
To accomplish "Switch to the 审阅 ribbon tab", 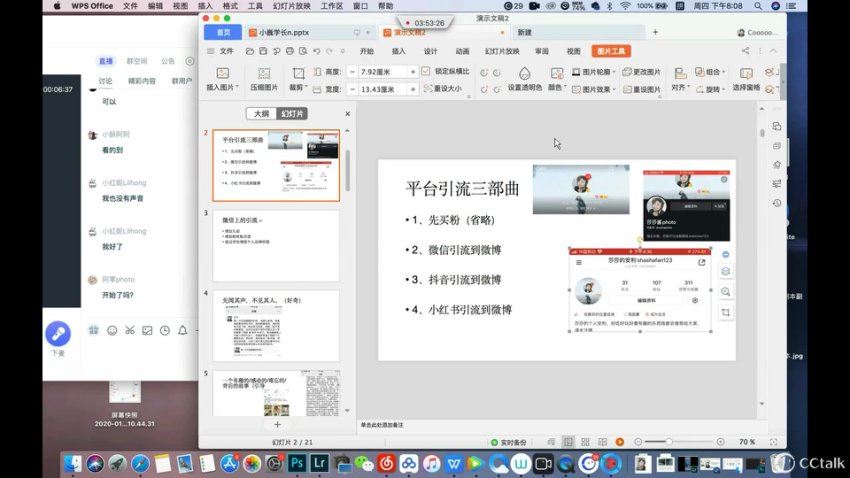I will pyautogui.click(x=542, y=51).
